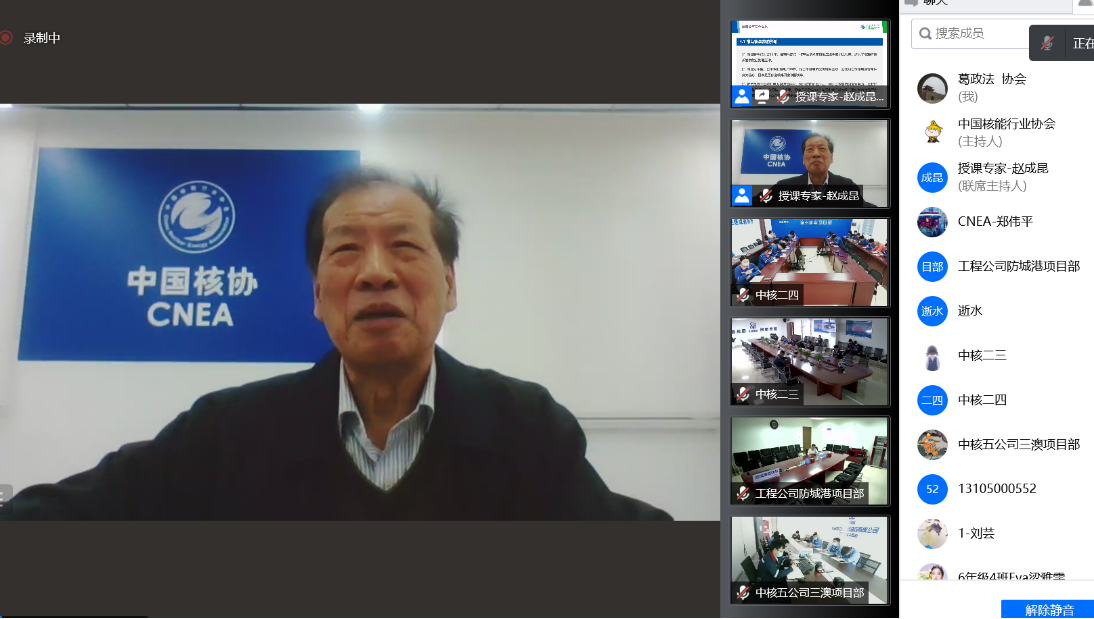
Task: Click the muted mic icon on the 中核二三 thumbnail
Action: 743,394
